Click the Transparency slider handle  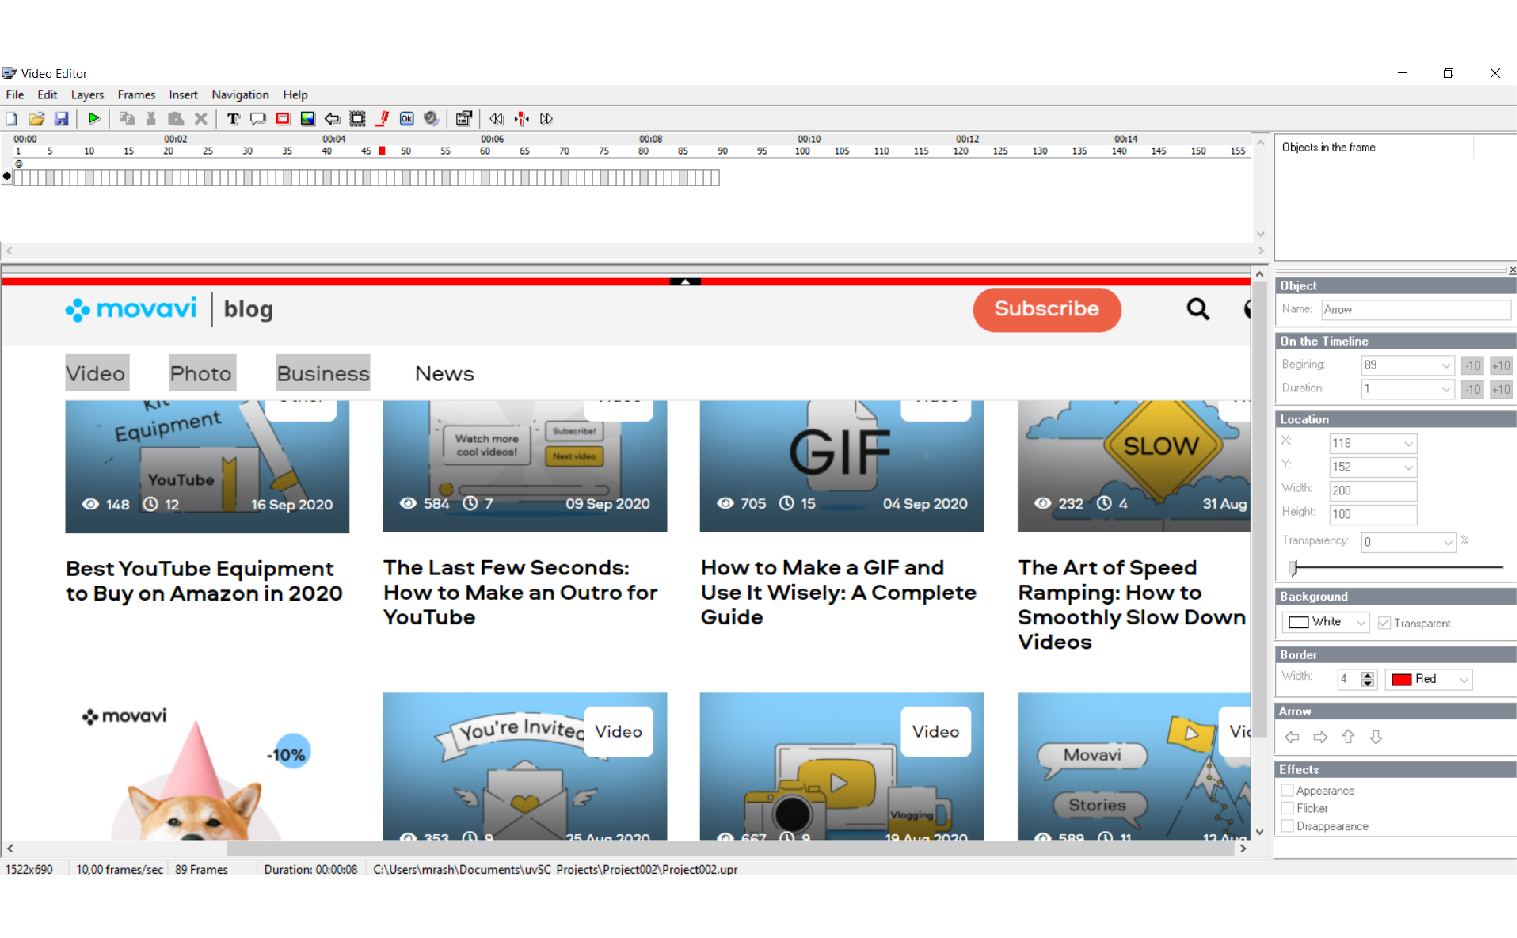click(1293, 568)
